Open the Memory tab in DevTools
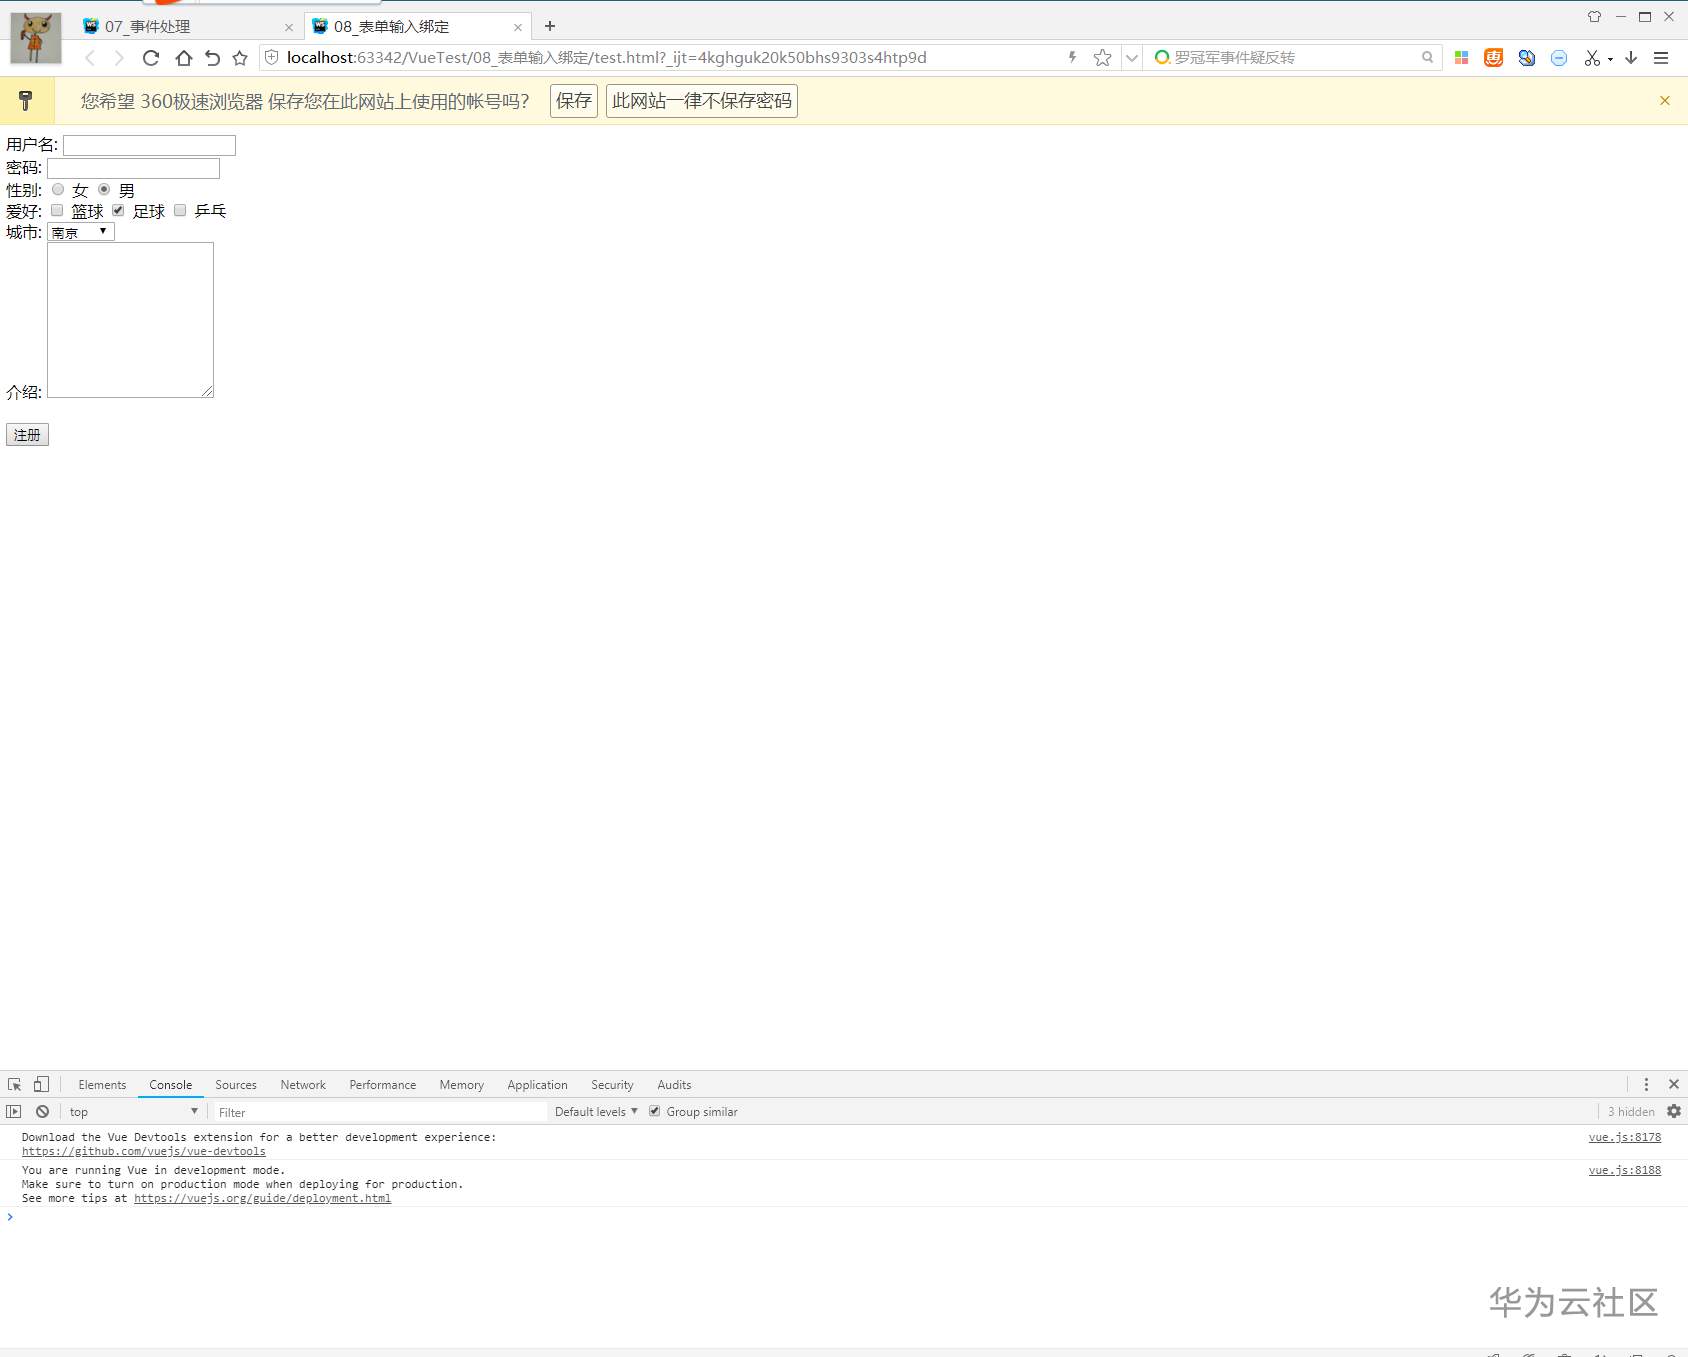The image size is (1688, 1357). pos(461,1084)
